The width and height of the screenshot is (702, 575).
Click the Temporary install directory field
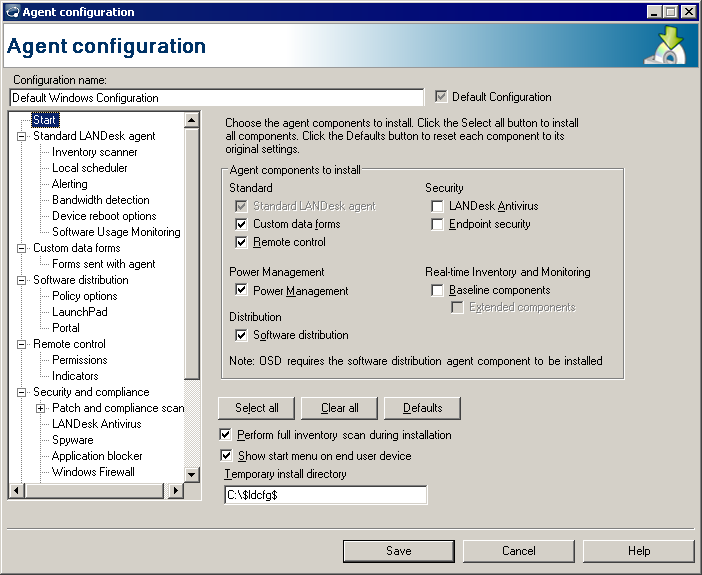pos(326,495)
